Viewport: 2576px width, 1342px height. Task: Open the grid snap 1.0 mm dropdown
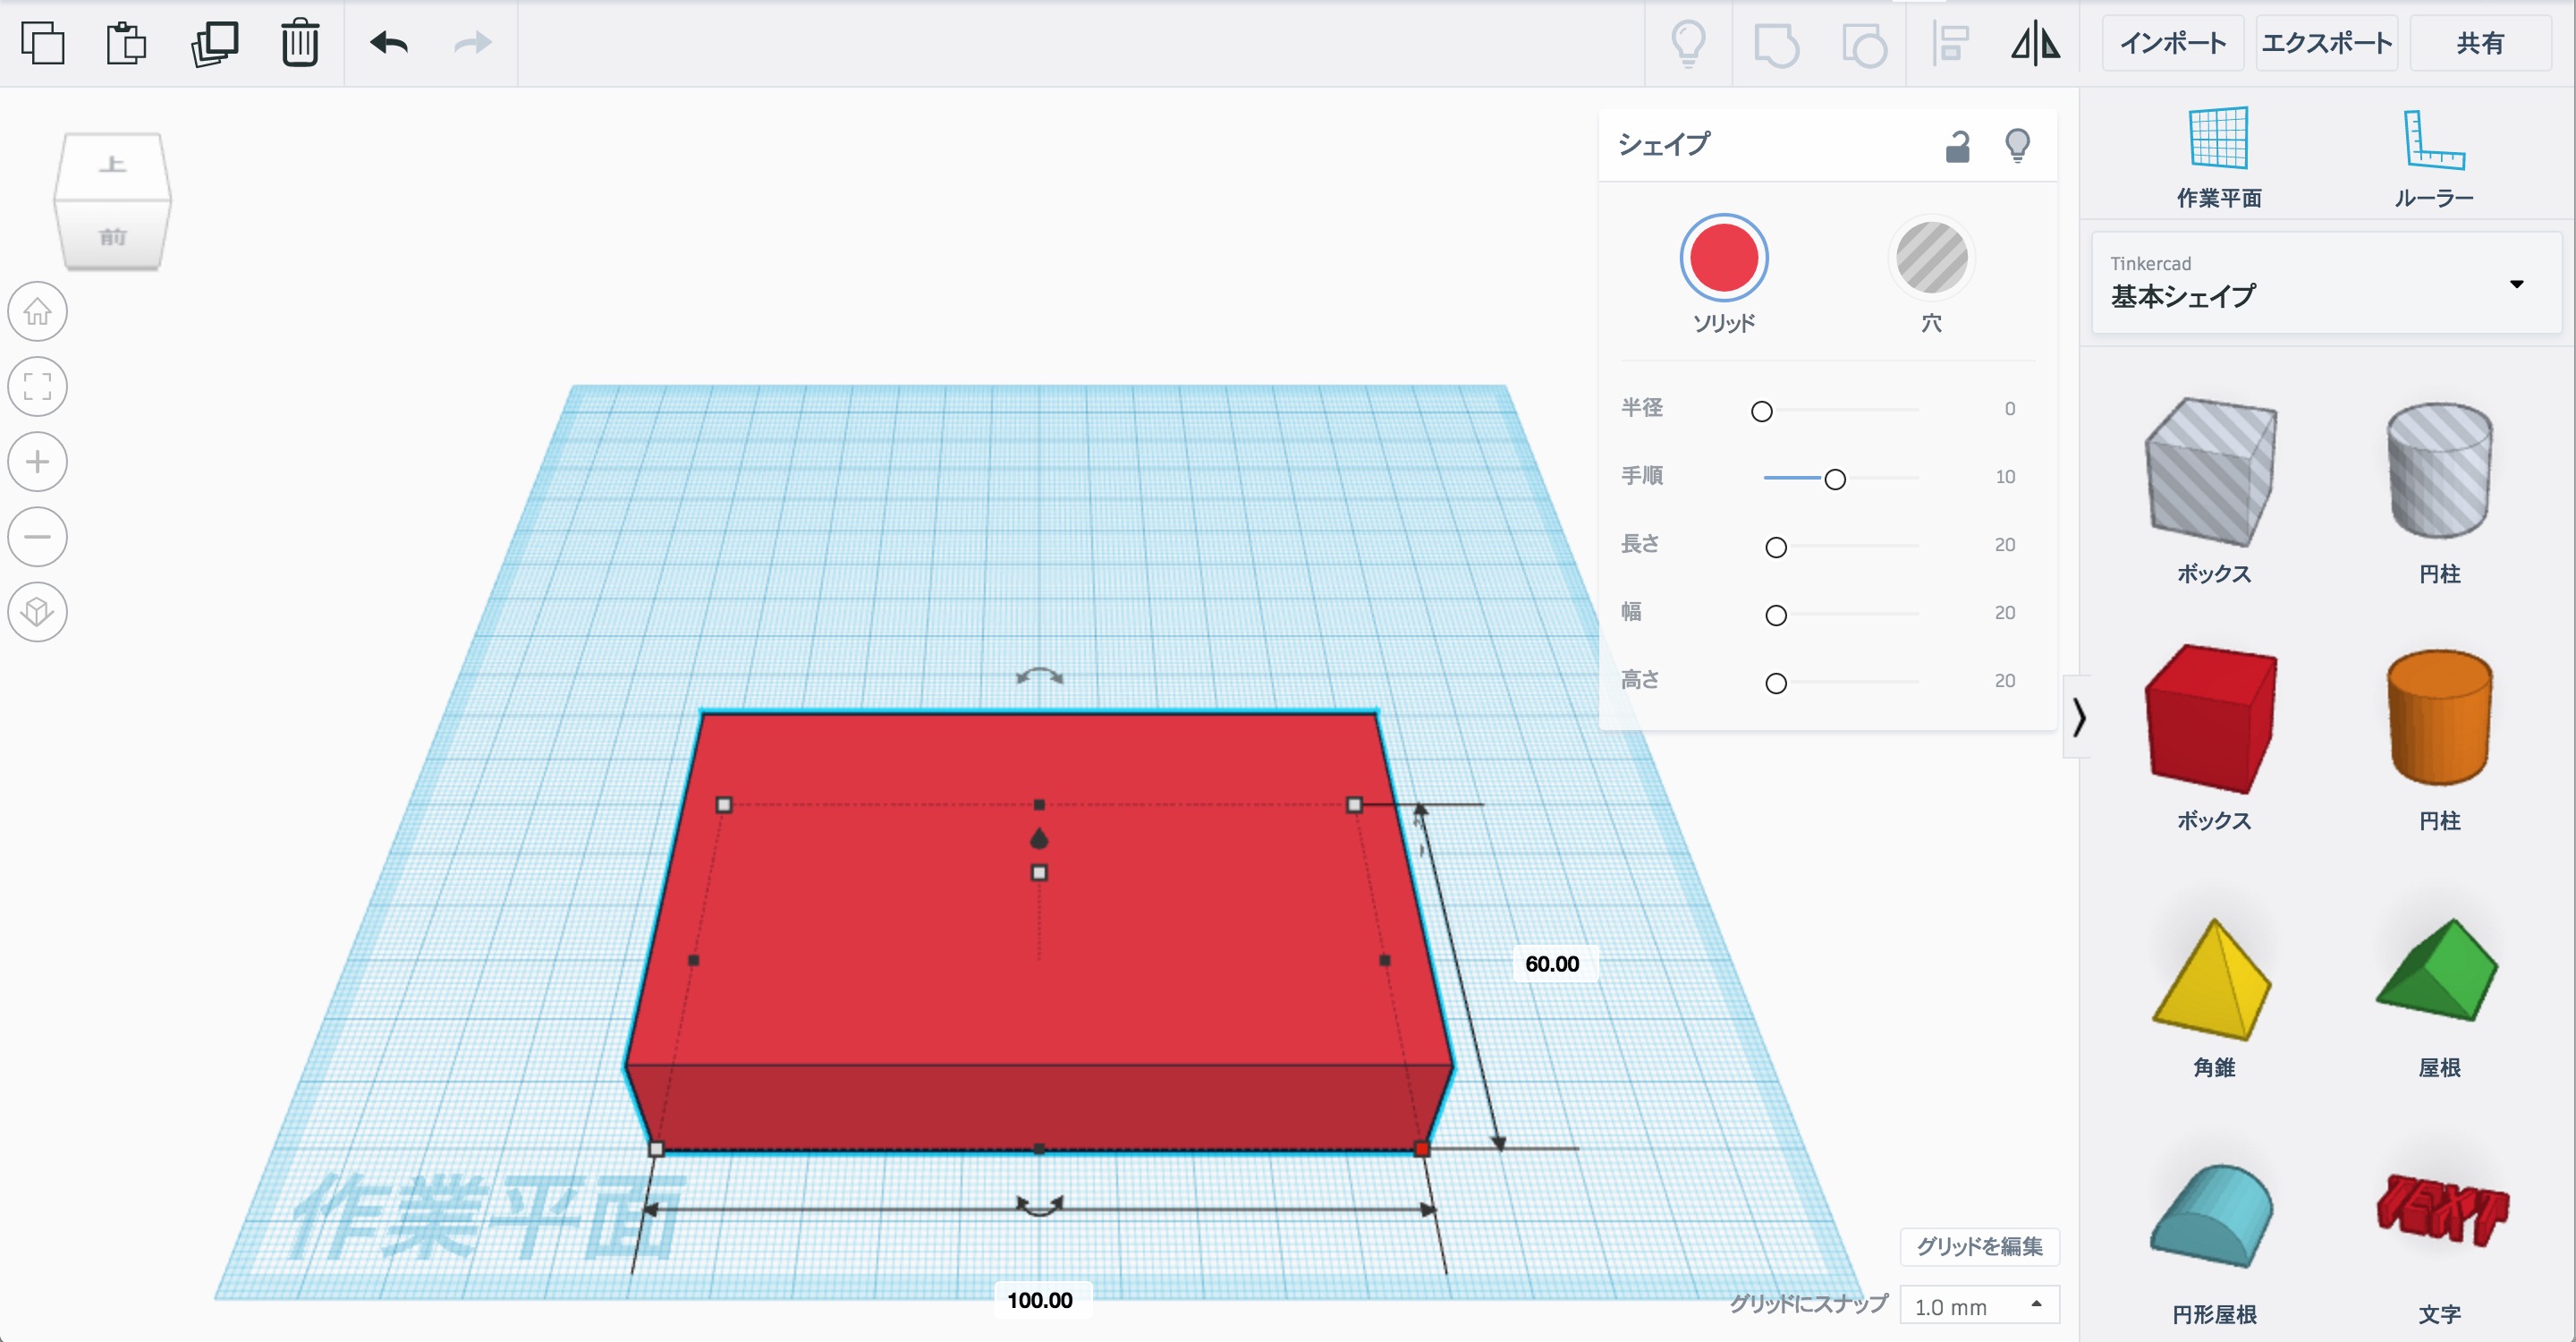1978,1306
